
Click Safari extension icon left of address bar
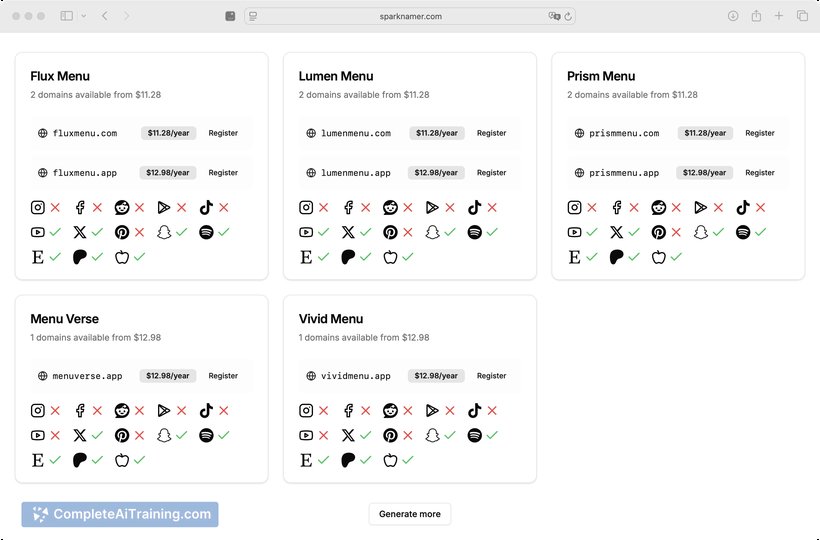tap(230, 16)
